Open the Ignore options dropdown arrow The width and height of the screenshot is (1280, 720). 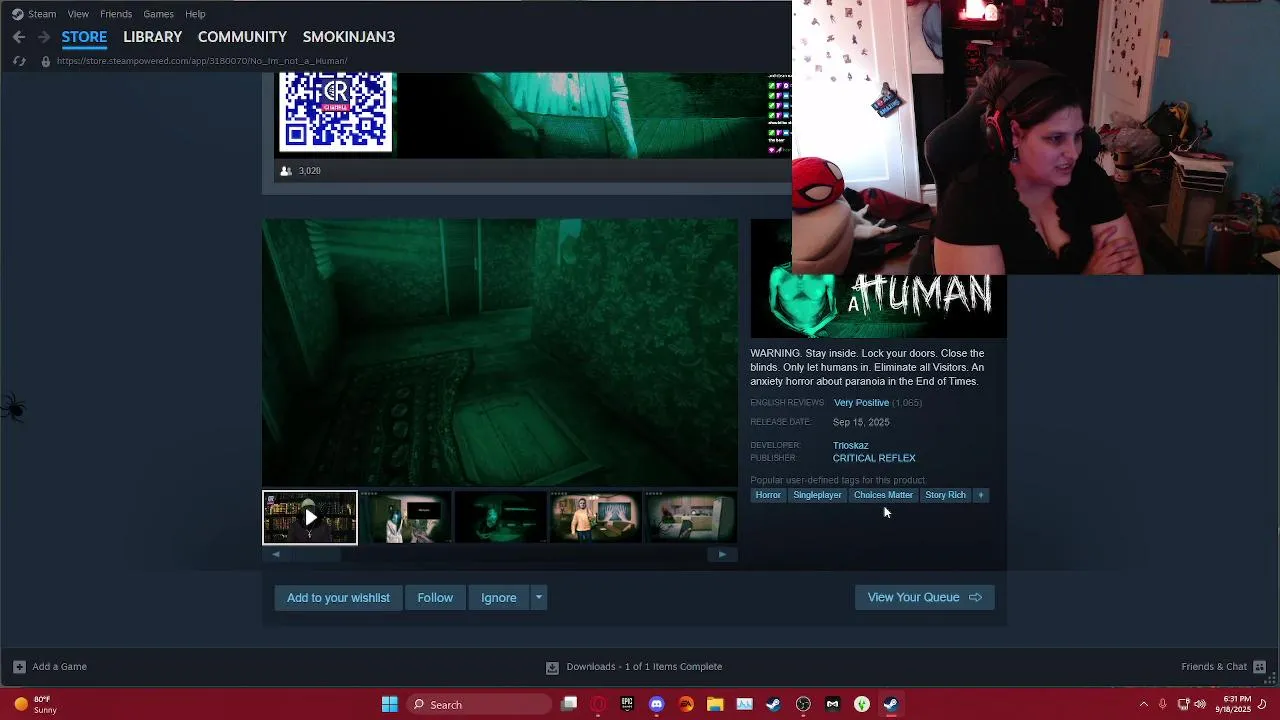(x=538, y=598)
